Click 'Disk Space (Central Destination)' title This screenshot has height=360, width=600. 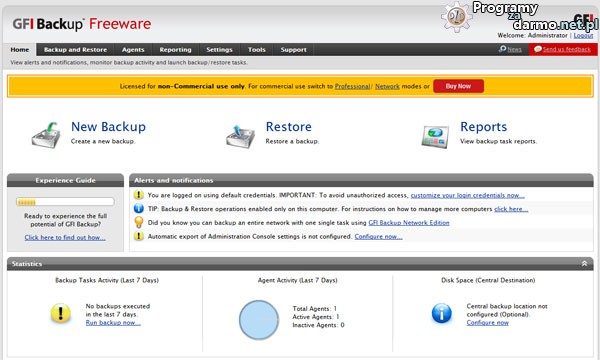488,280
